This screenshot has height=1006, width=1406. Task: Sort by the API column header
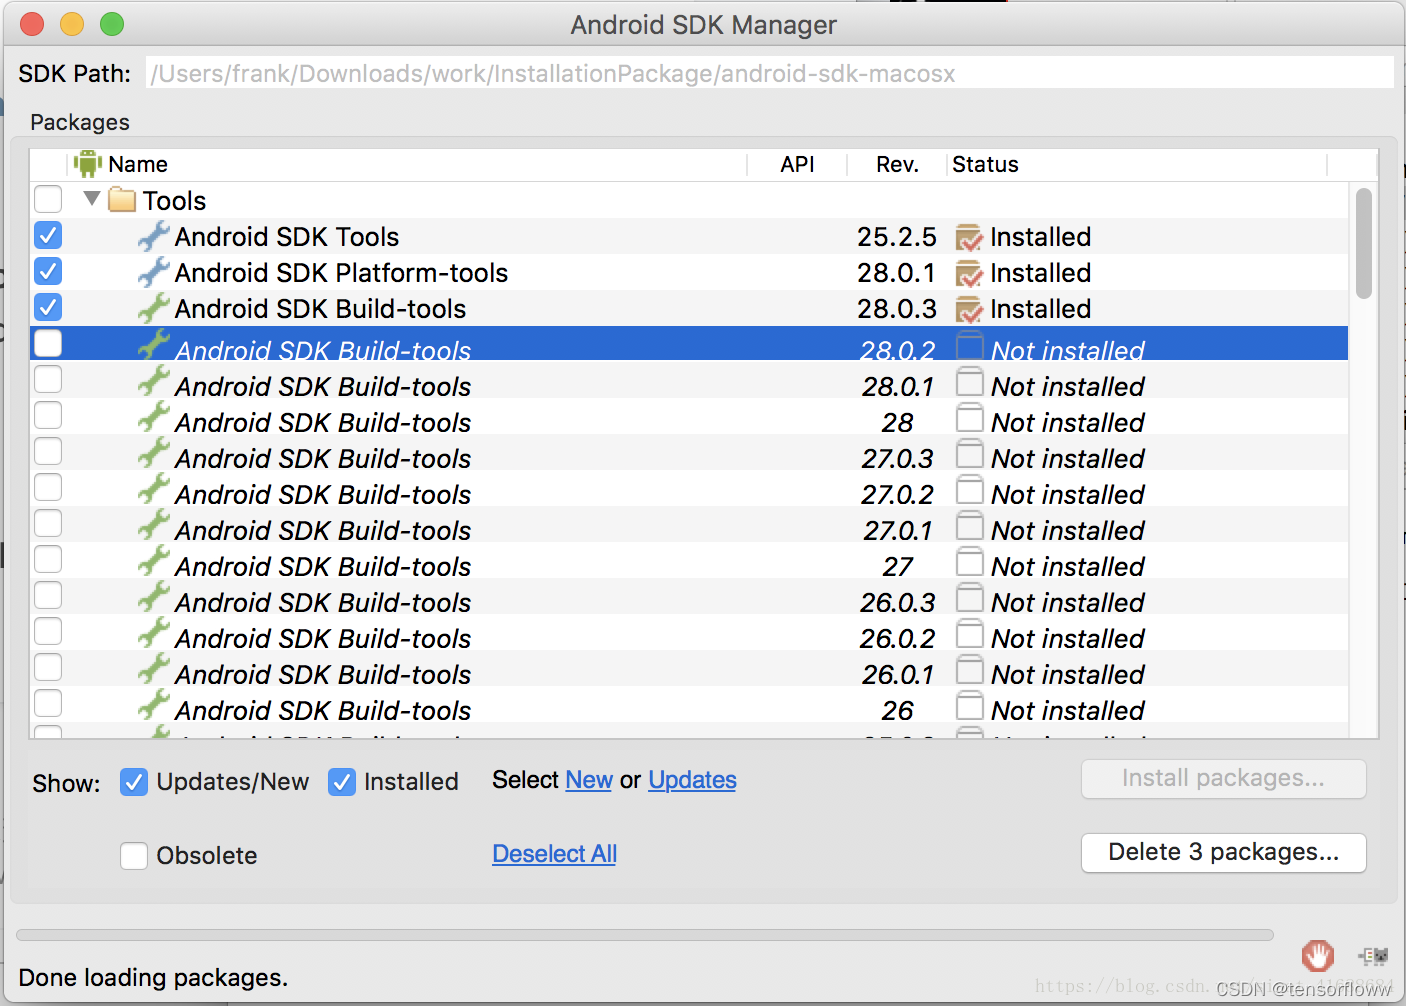(797, 164)
